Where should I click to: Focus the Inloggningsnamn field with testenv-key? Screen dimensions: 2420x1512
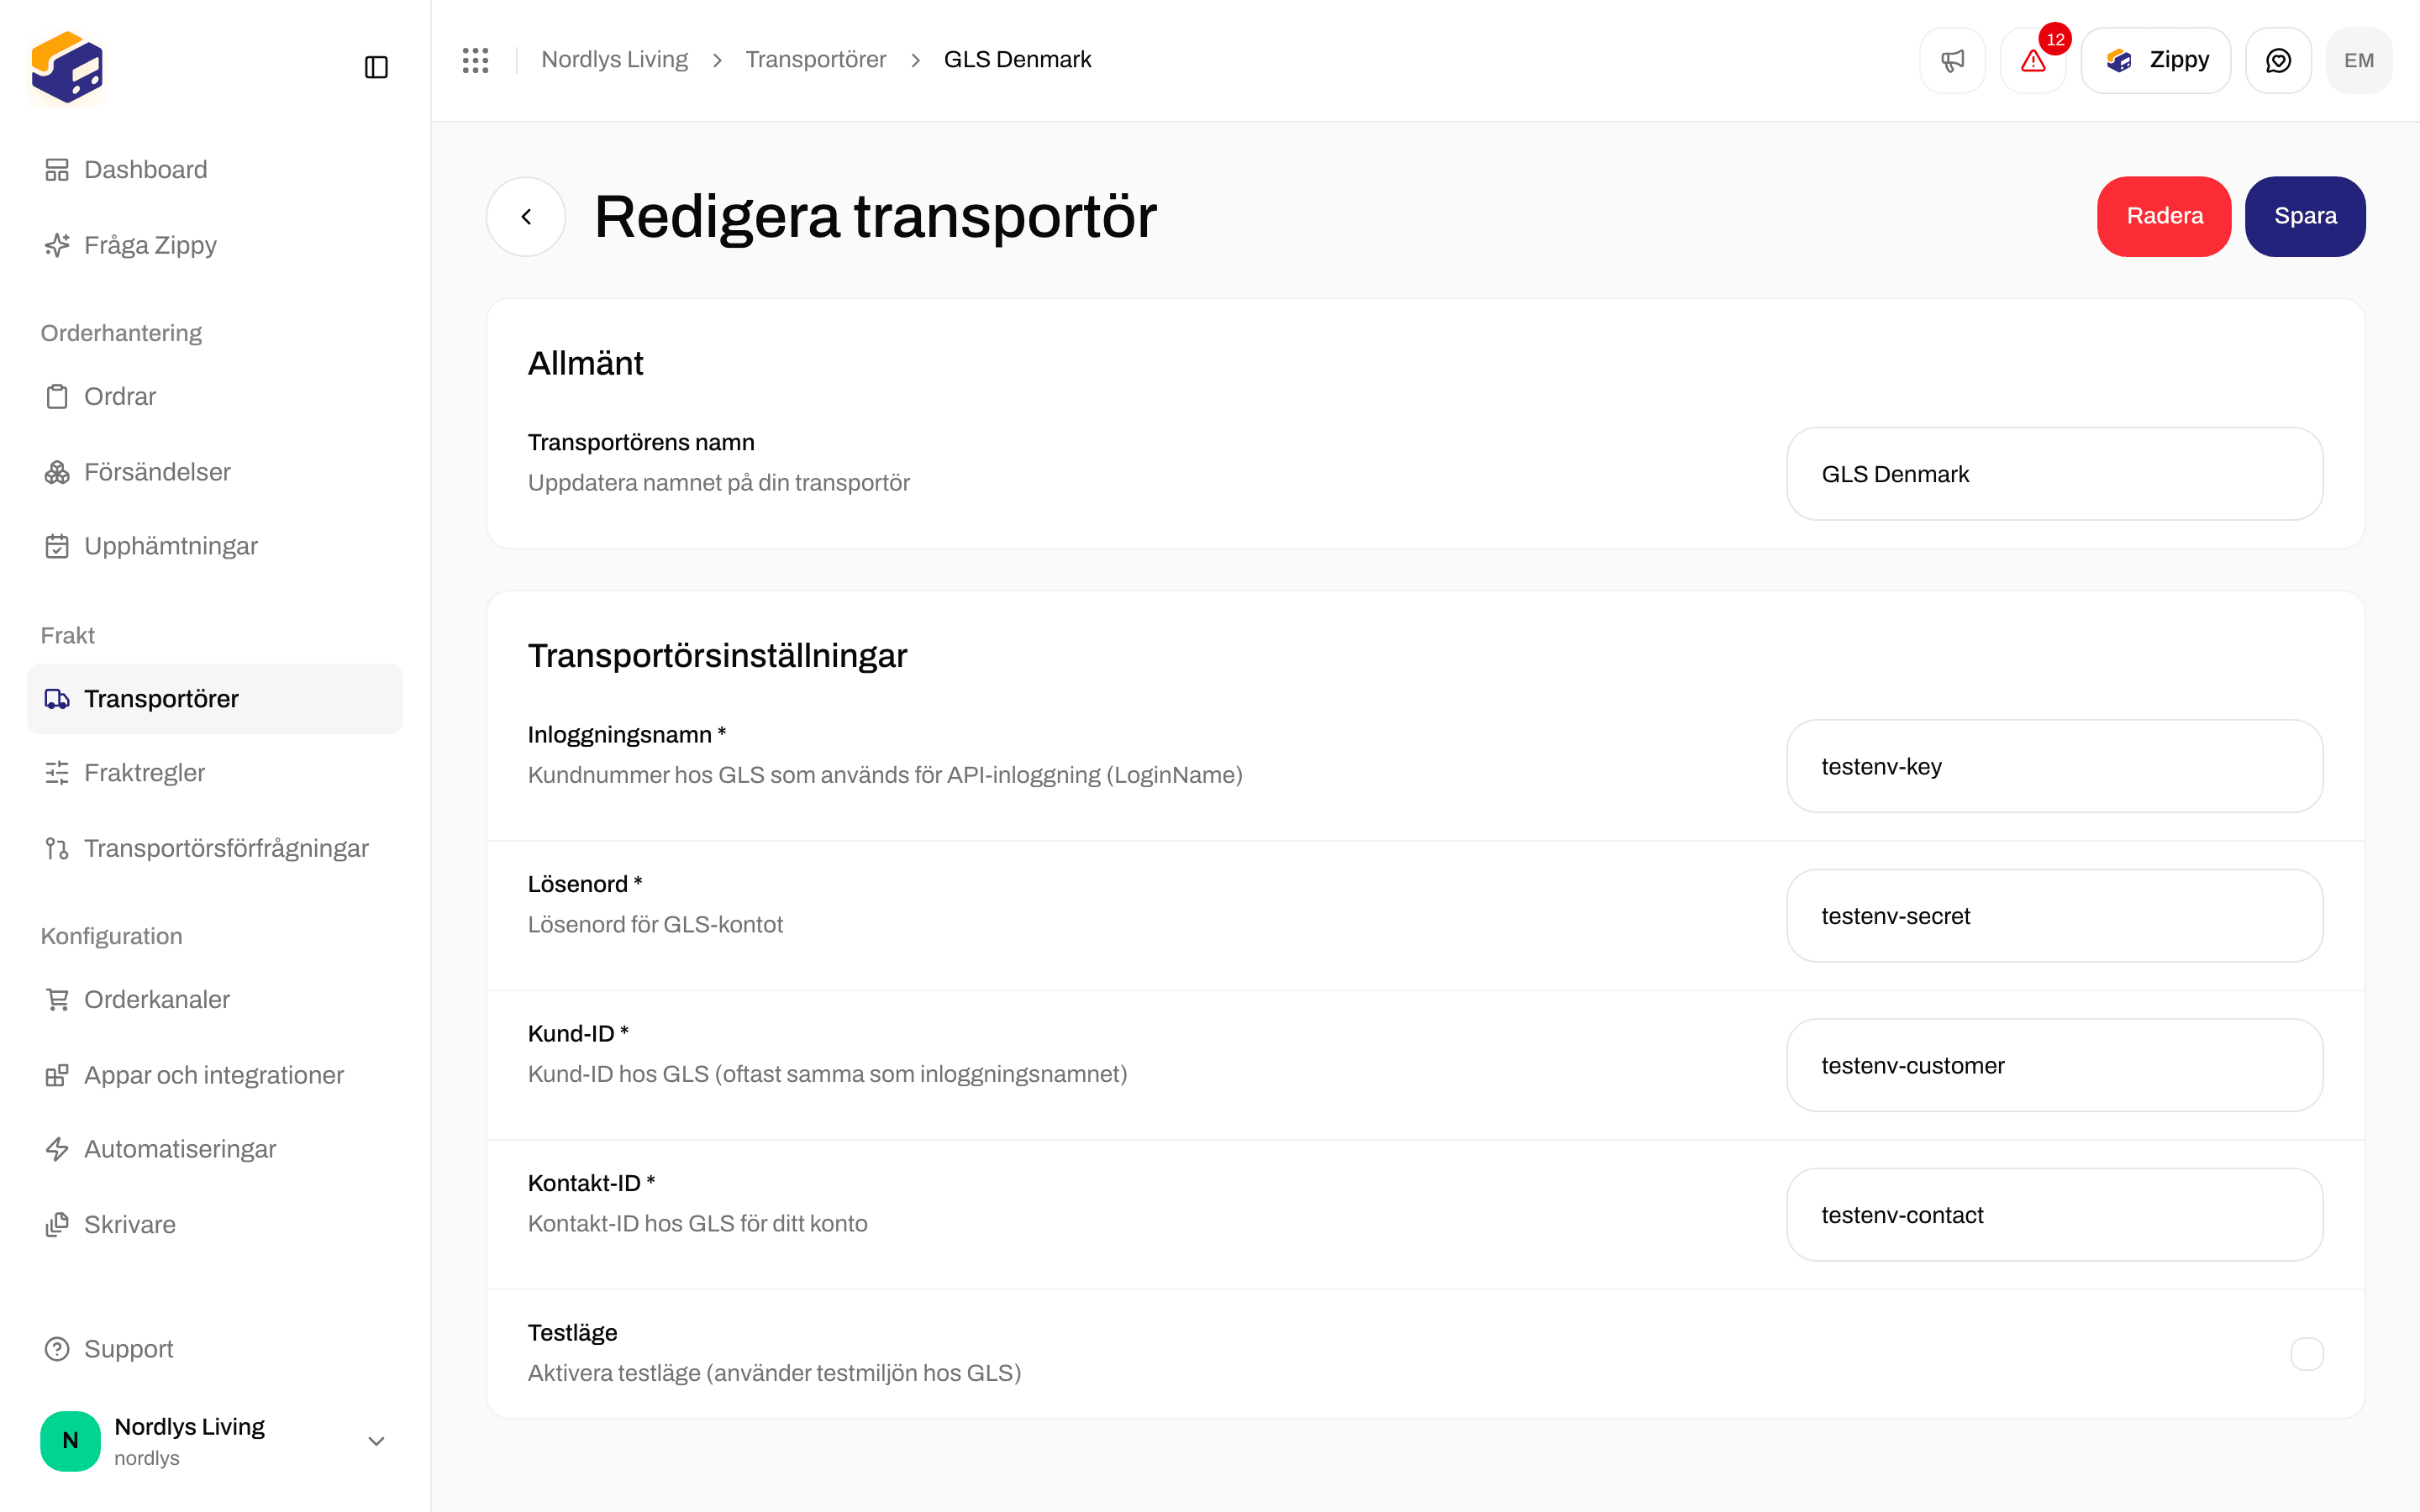pyautogui.click(x=2054, y=766)
